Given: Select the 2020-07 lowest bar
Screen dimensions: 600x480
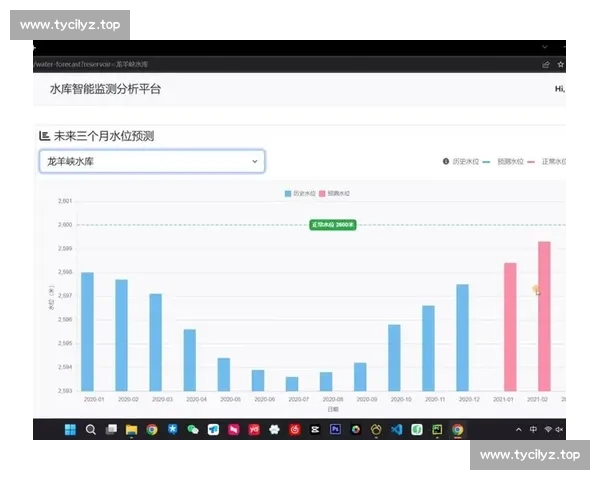Looking at the screenshot, I should (x=292, y=384).
